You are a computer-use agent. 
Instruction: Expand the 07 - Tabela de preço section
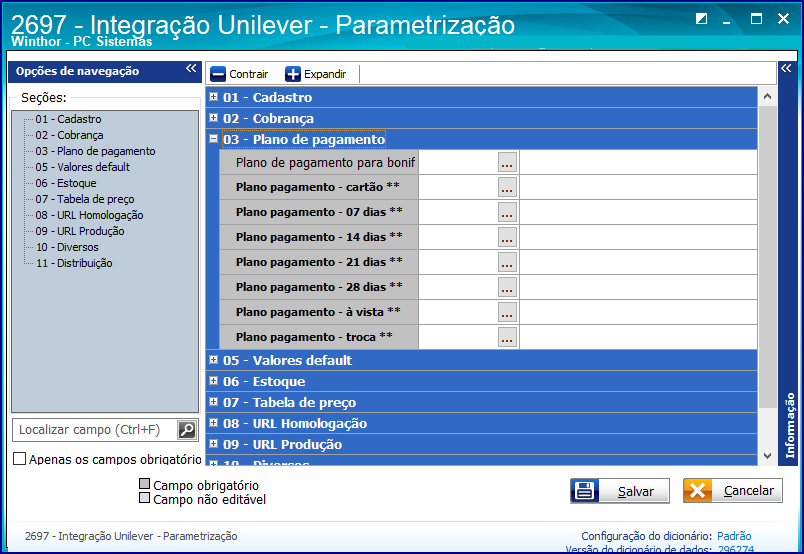point(214,402)
